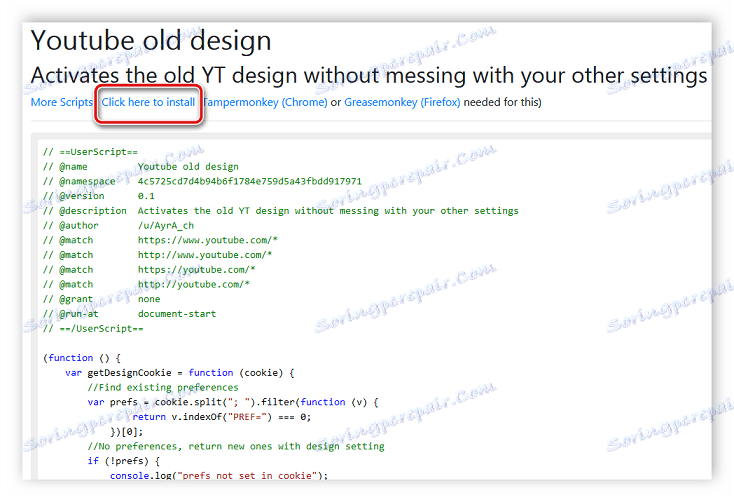734x502 pixels.
Task: Click the '})[0];' code line
Action: [x=126, y=431]
